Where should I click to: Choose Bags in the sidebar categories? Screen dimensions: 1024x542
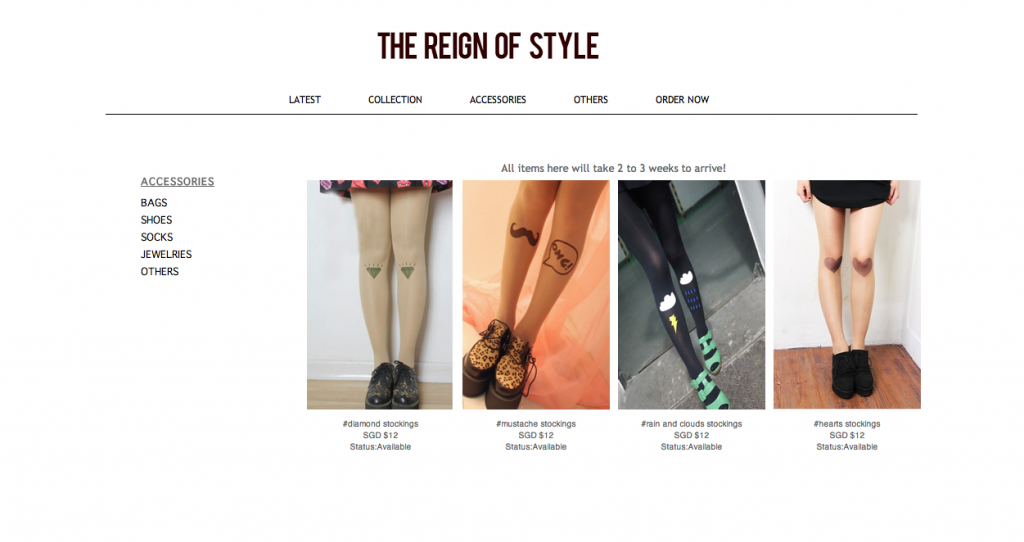pos(154,203)
